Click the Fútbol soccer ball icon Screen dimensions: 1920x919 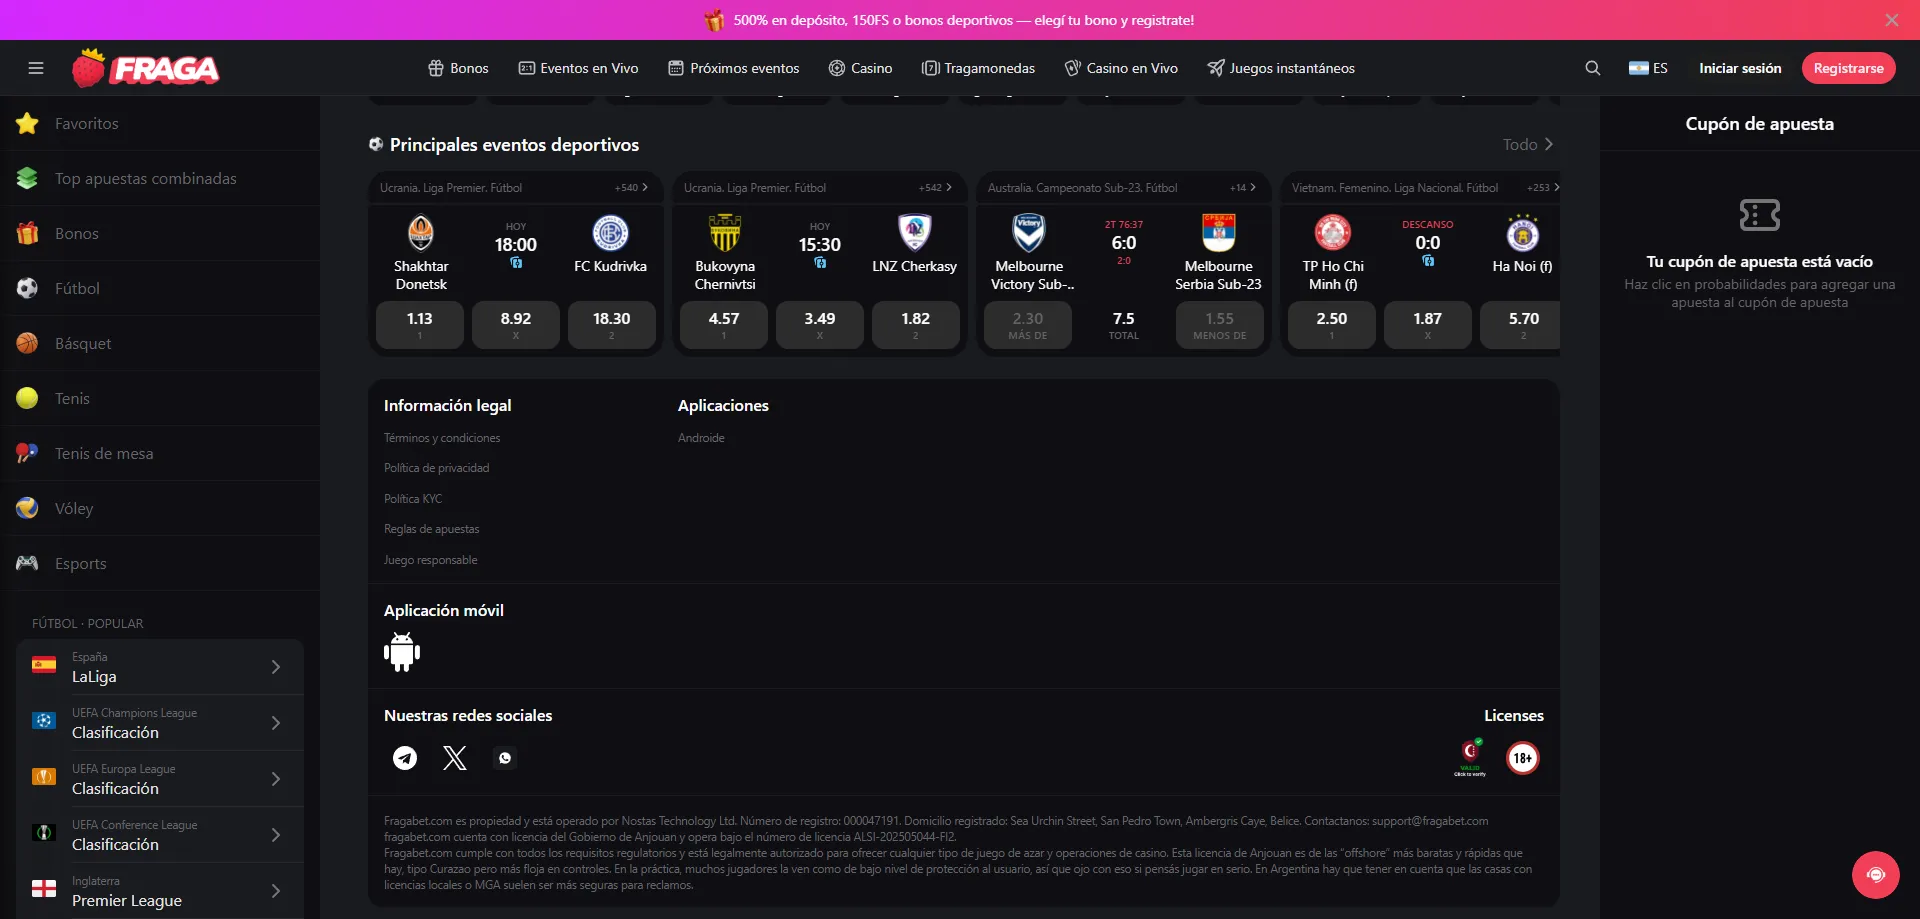click(27, 288)
